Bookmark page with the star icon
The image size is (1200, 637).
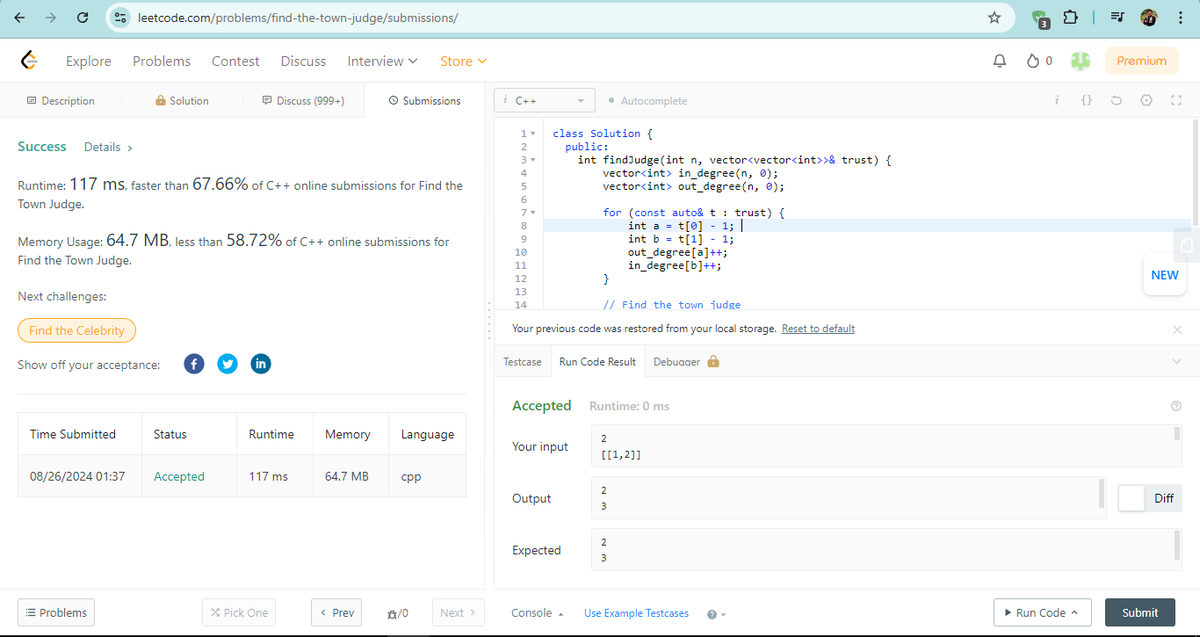point(994,17)
